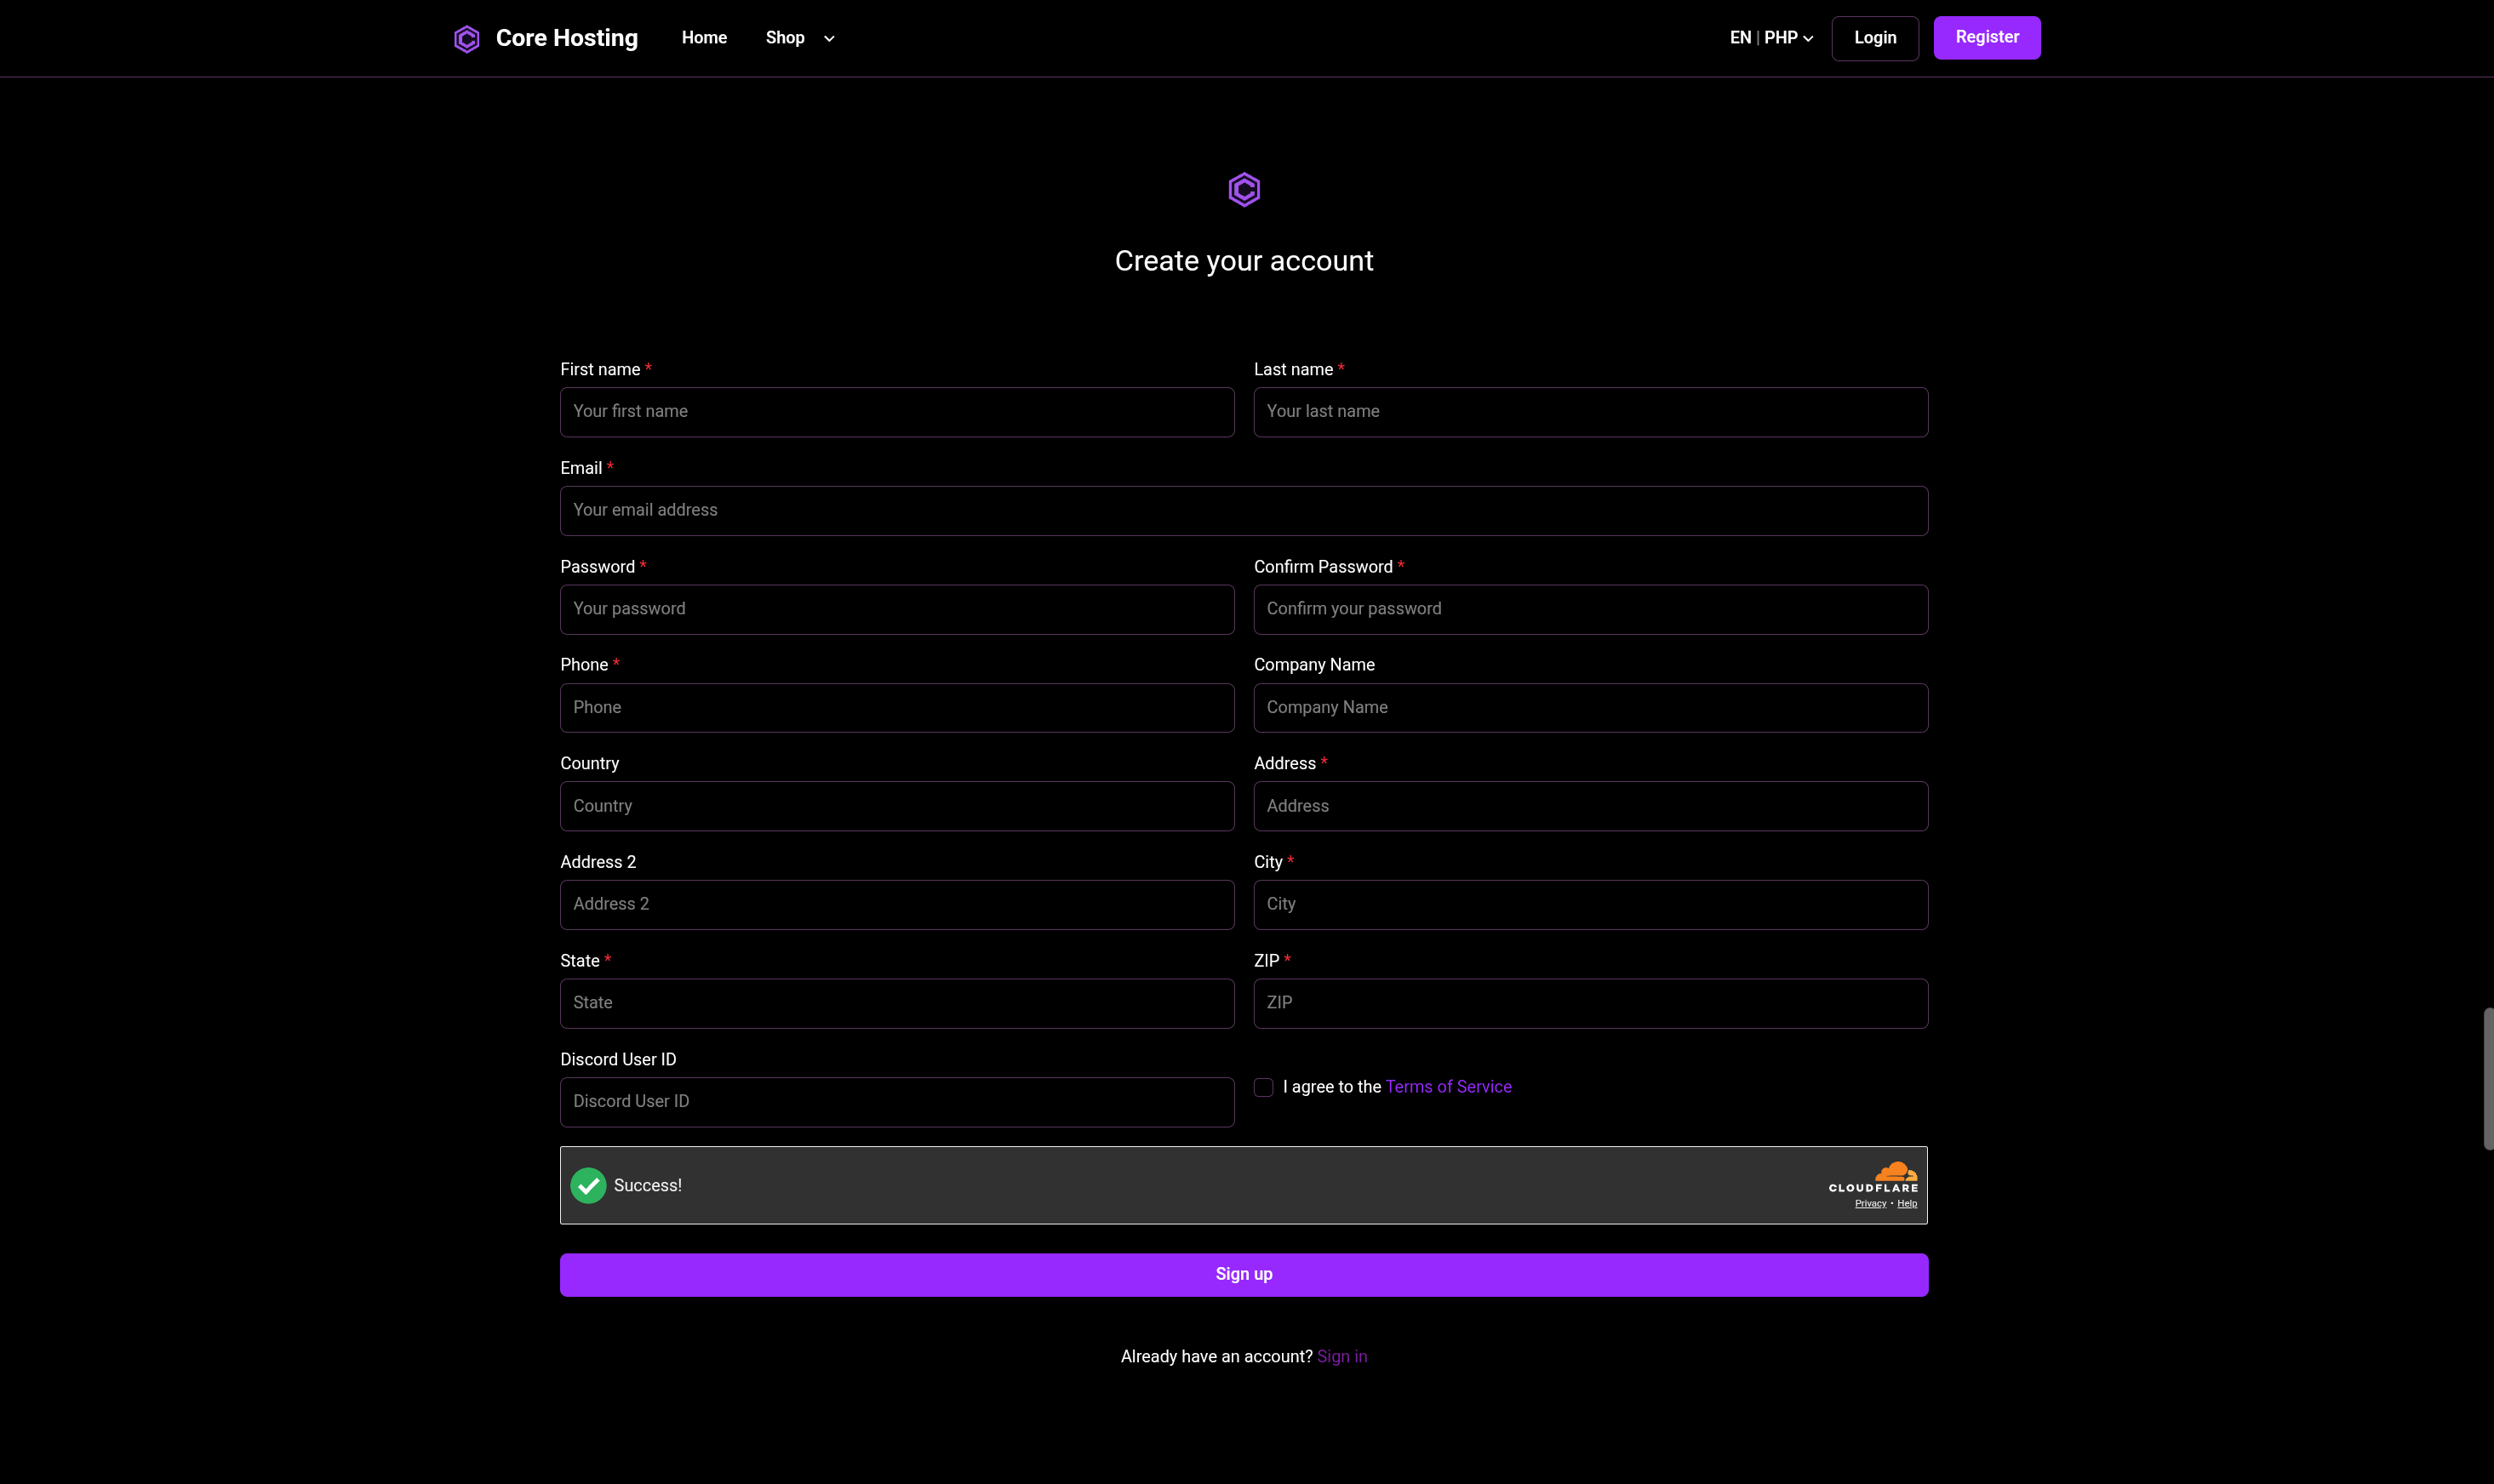
Task: Click the Login button
Action: click(x=1874, y=37)
